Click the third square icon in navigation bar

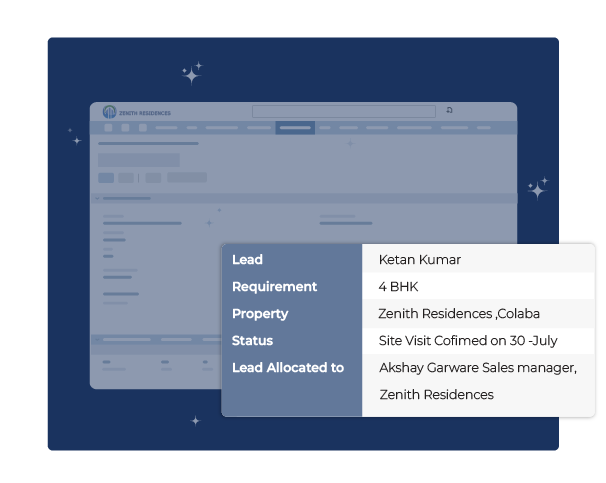[143, 128]
